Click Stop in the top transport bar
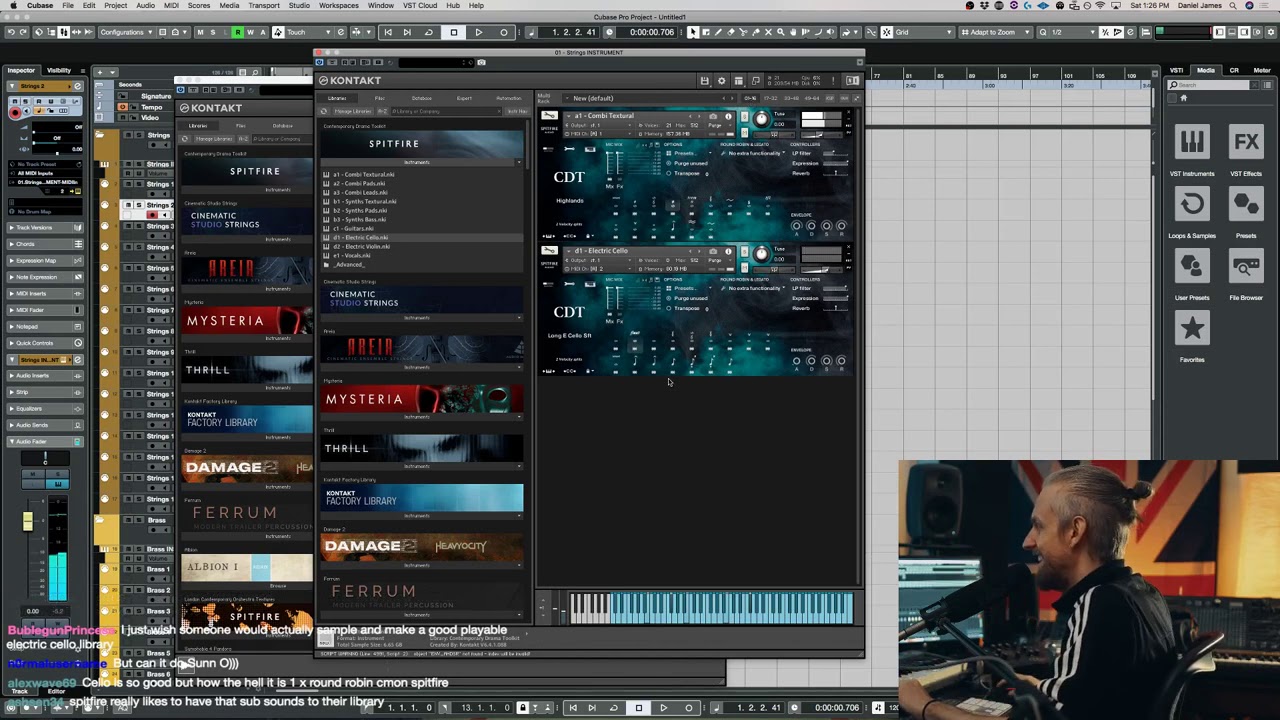Viewport: 1280px width, 720px height. tap(453, 32)
